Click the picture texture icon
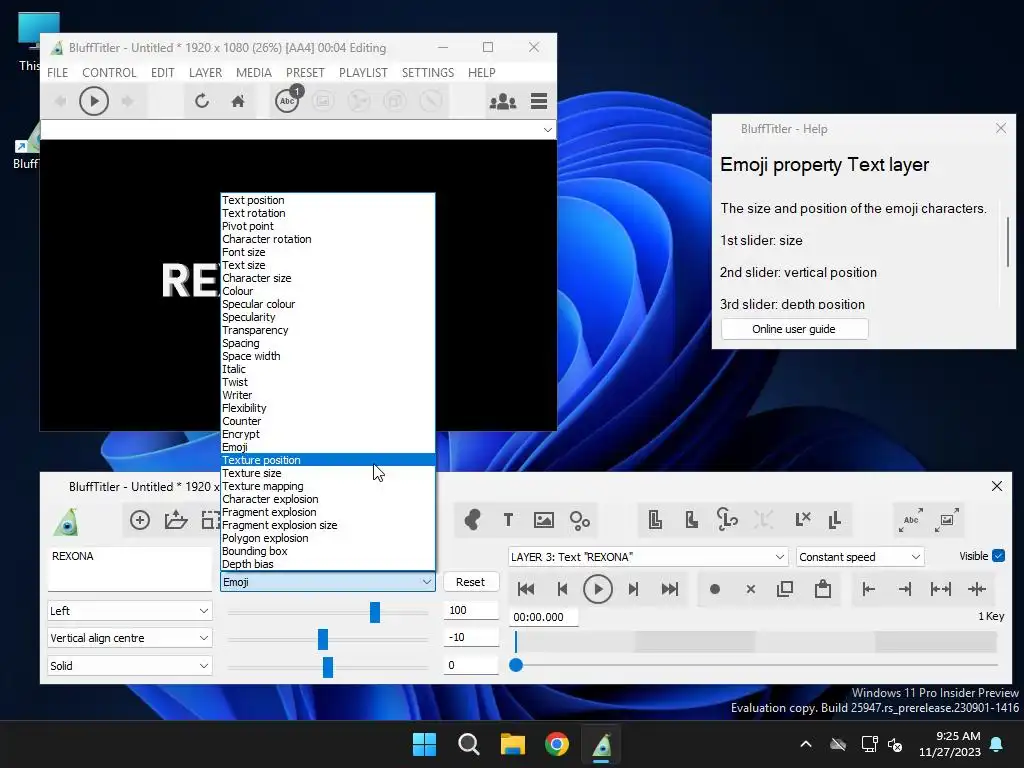Viewport: 1024px width, 768px height. 543,520
